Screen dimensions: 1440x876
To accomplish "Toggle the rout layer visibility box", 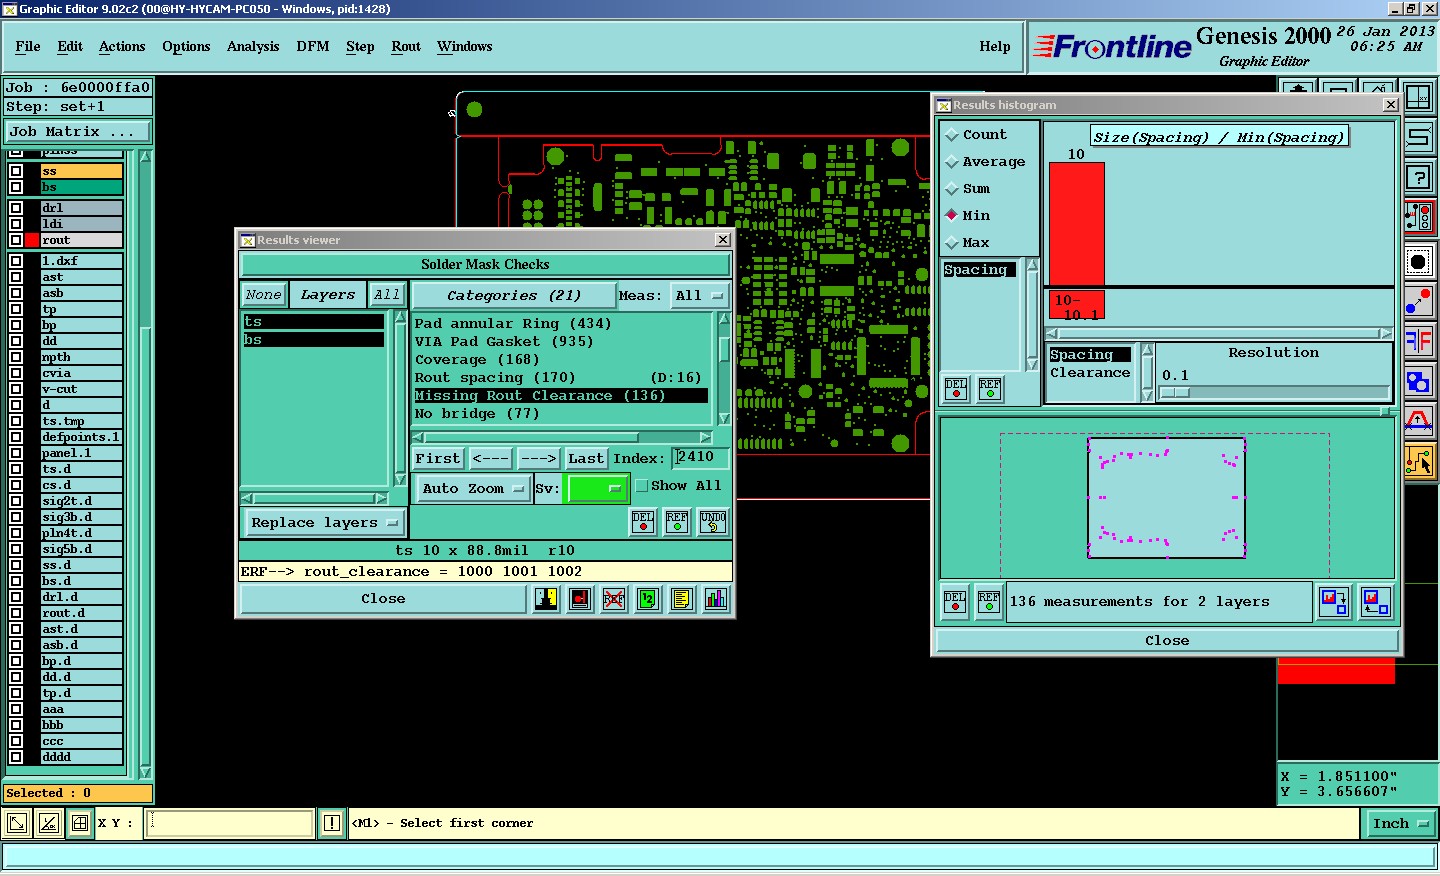I will [16, 240].
